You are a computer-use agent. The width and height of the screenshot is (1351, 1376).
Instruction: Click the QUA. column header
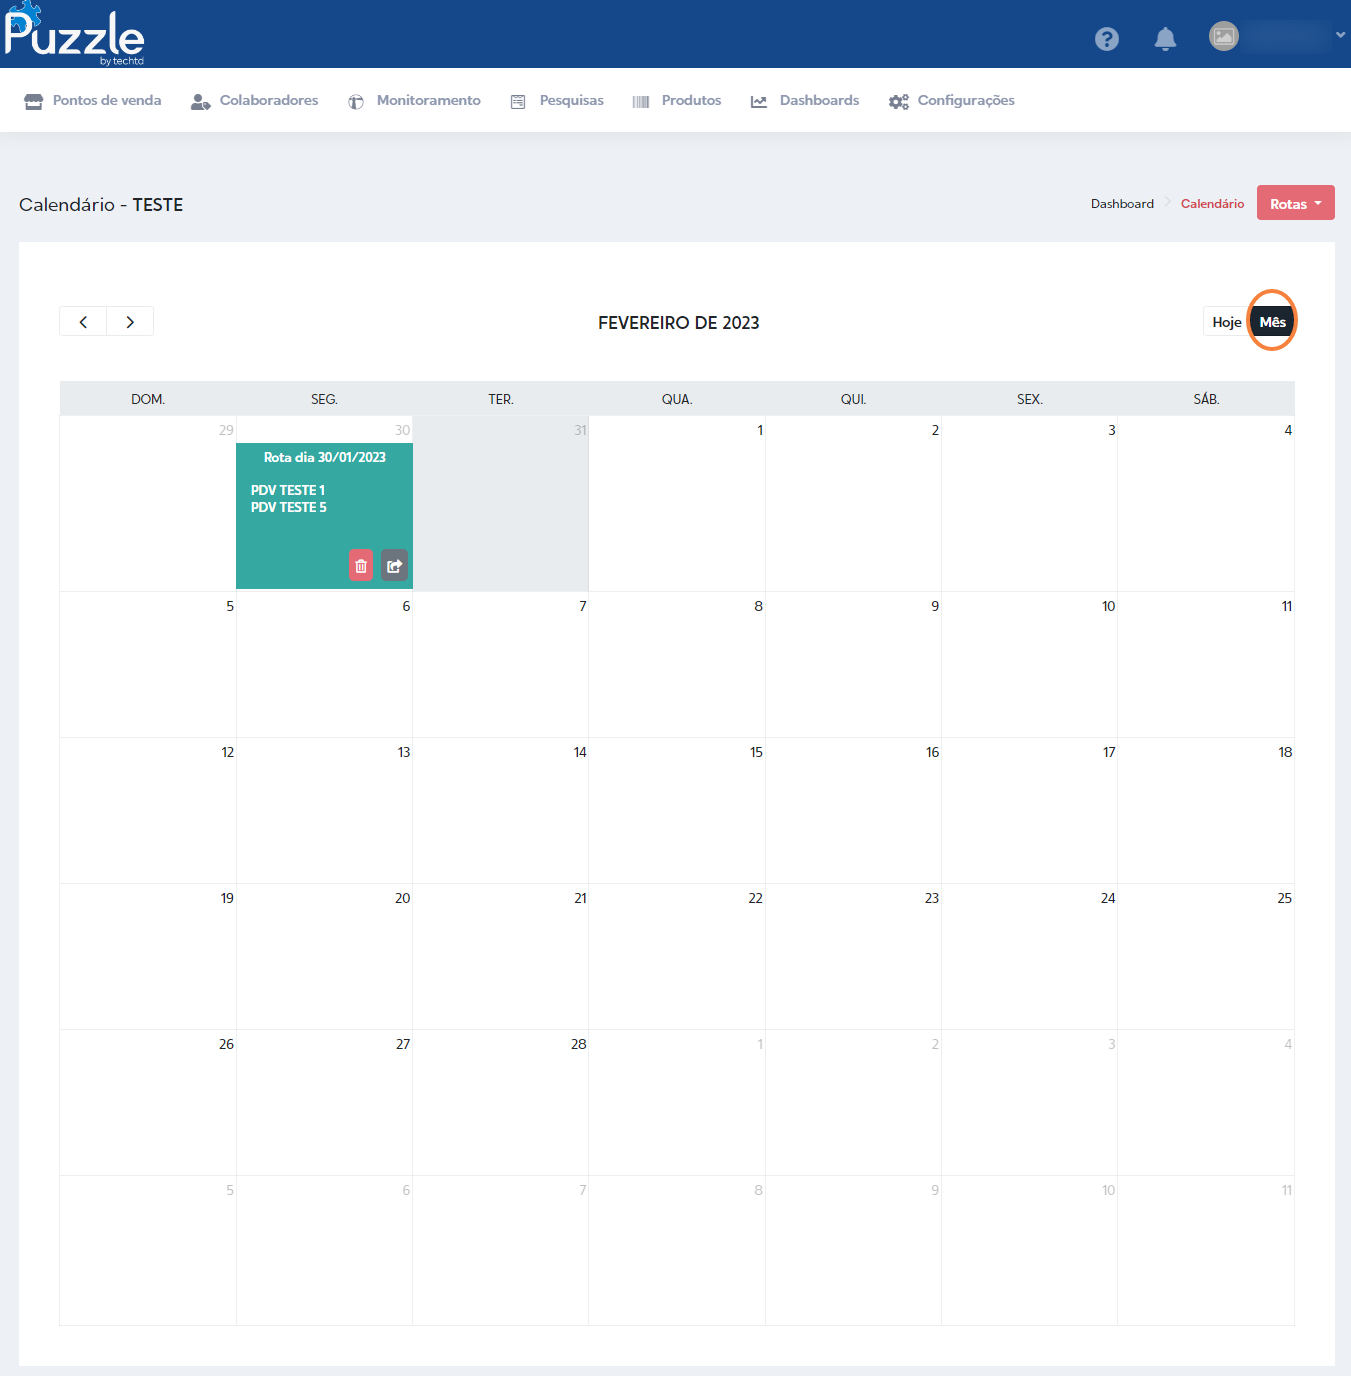tap(677, 399)
